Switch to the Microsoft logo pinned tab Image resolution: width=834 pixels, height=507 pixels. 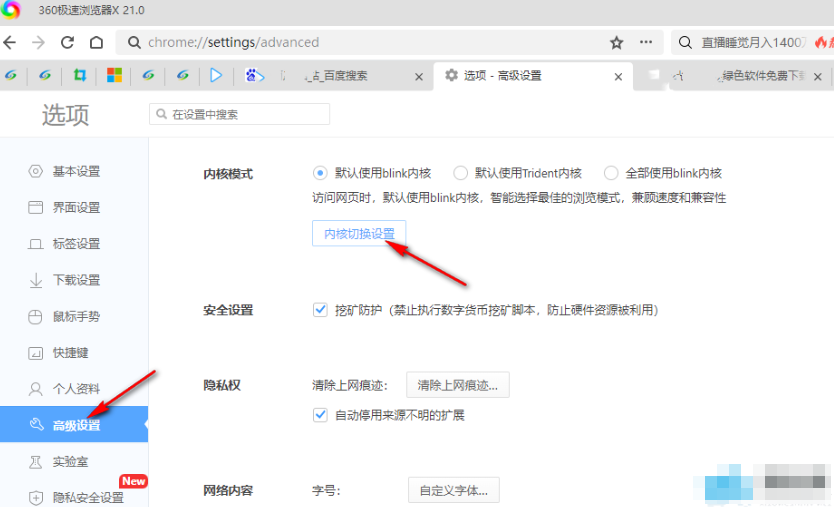pos(114,76)
